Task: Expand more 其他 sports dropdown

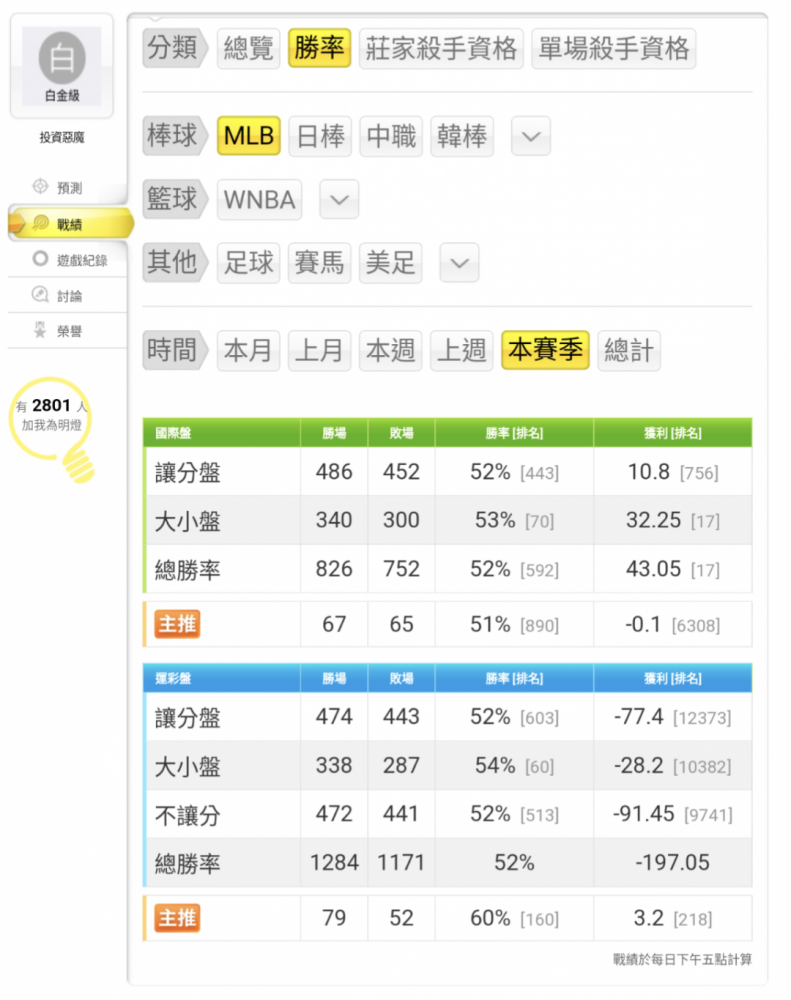Action: click(x=459, y=263)
